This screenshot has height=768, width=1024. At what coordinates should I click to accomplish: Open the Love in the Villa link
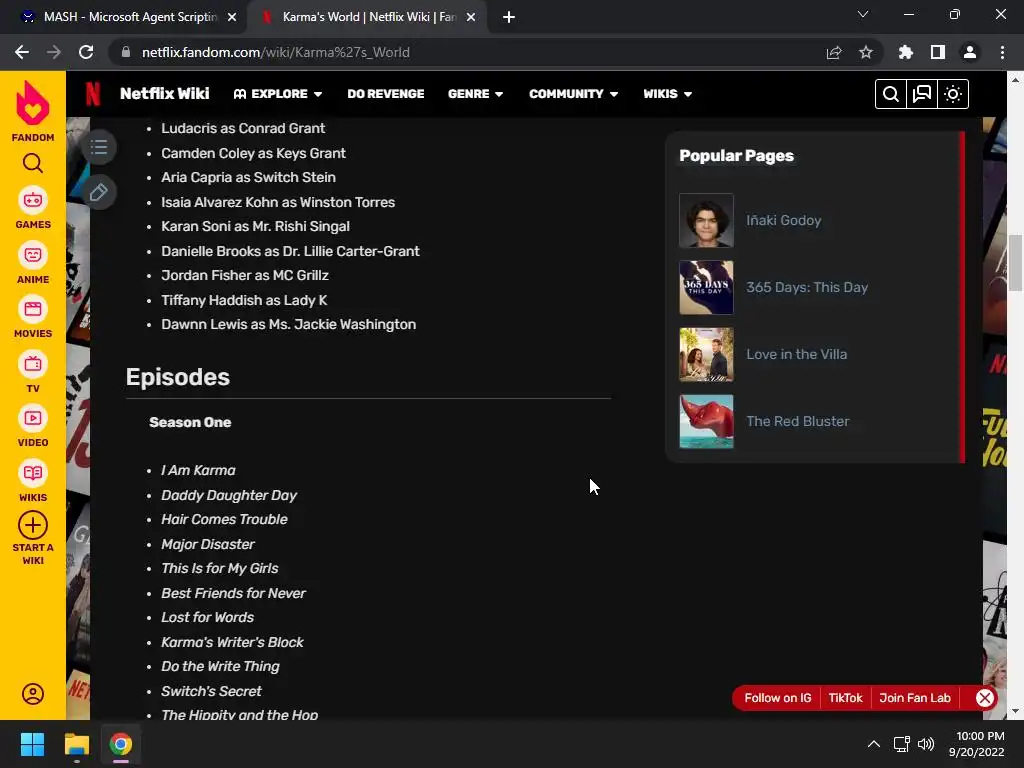coord(797,355)
